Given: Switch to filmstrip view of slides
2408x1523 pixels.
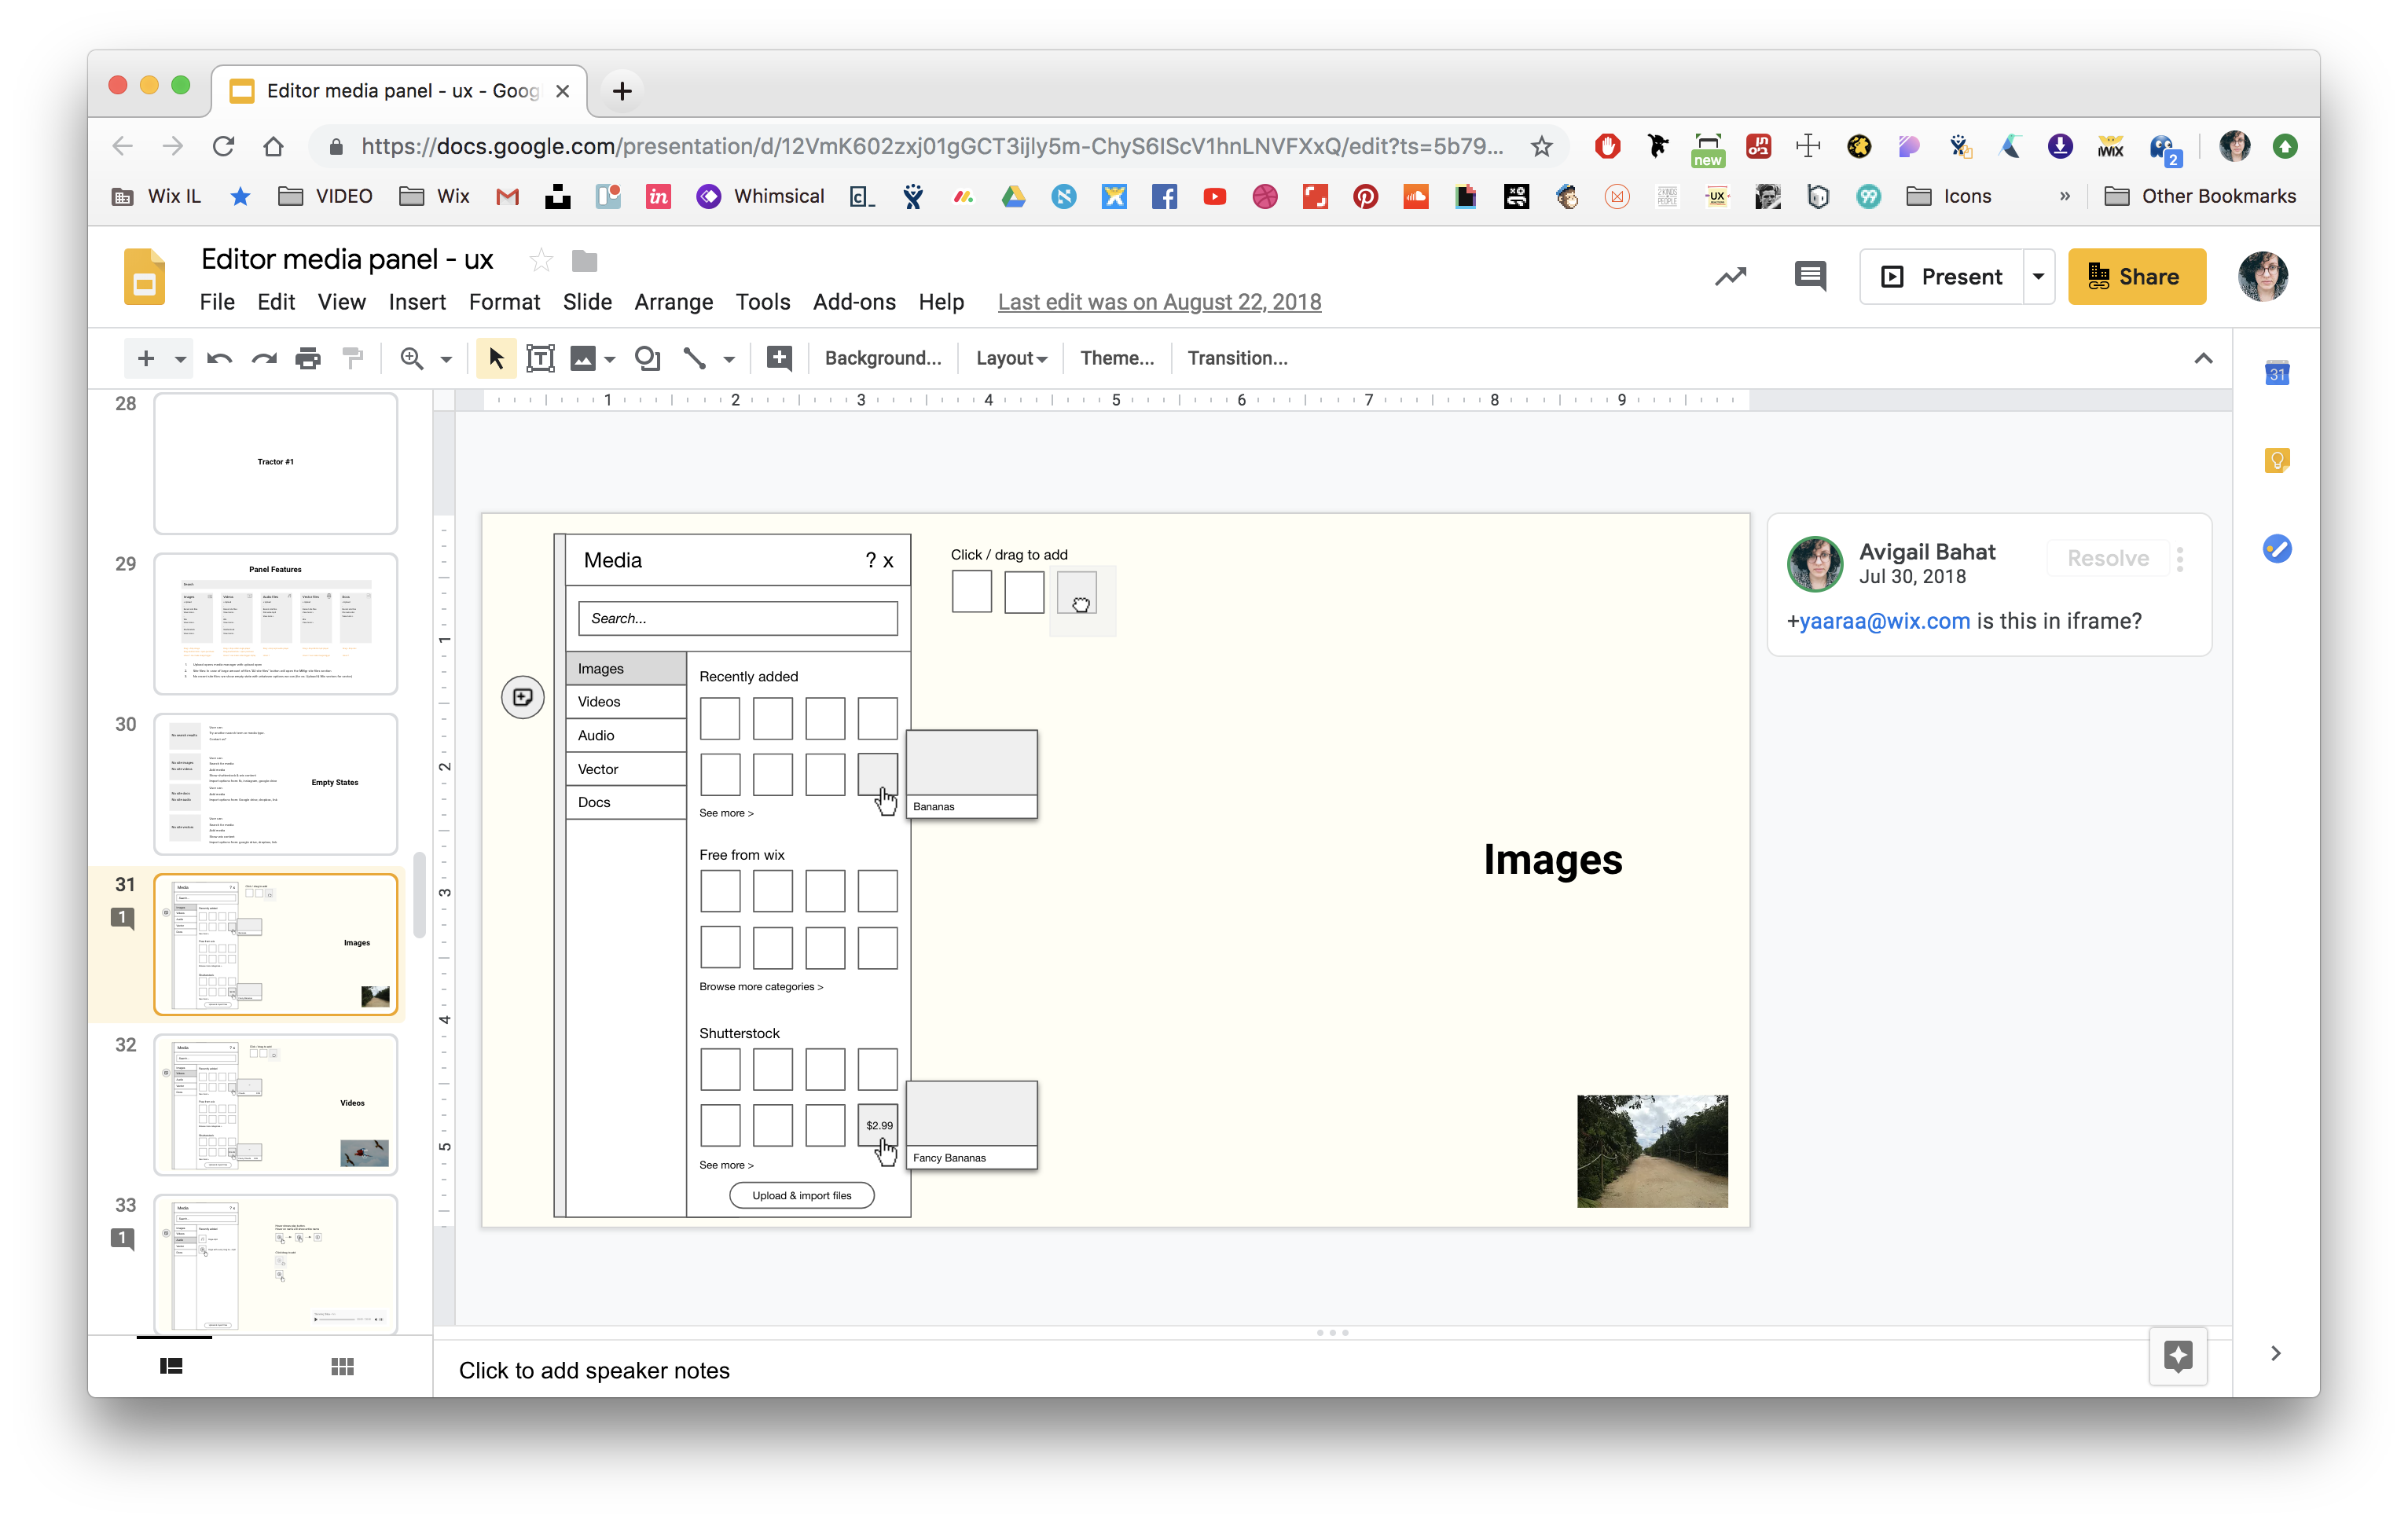Looking at the screenshot, I should (x=172, y=1366).
